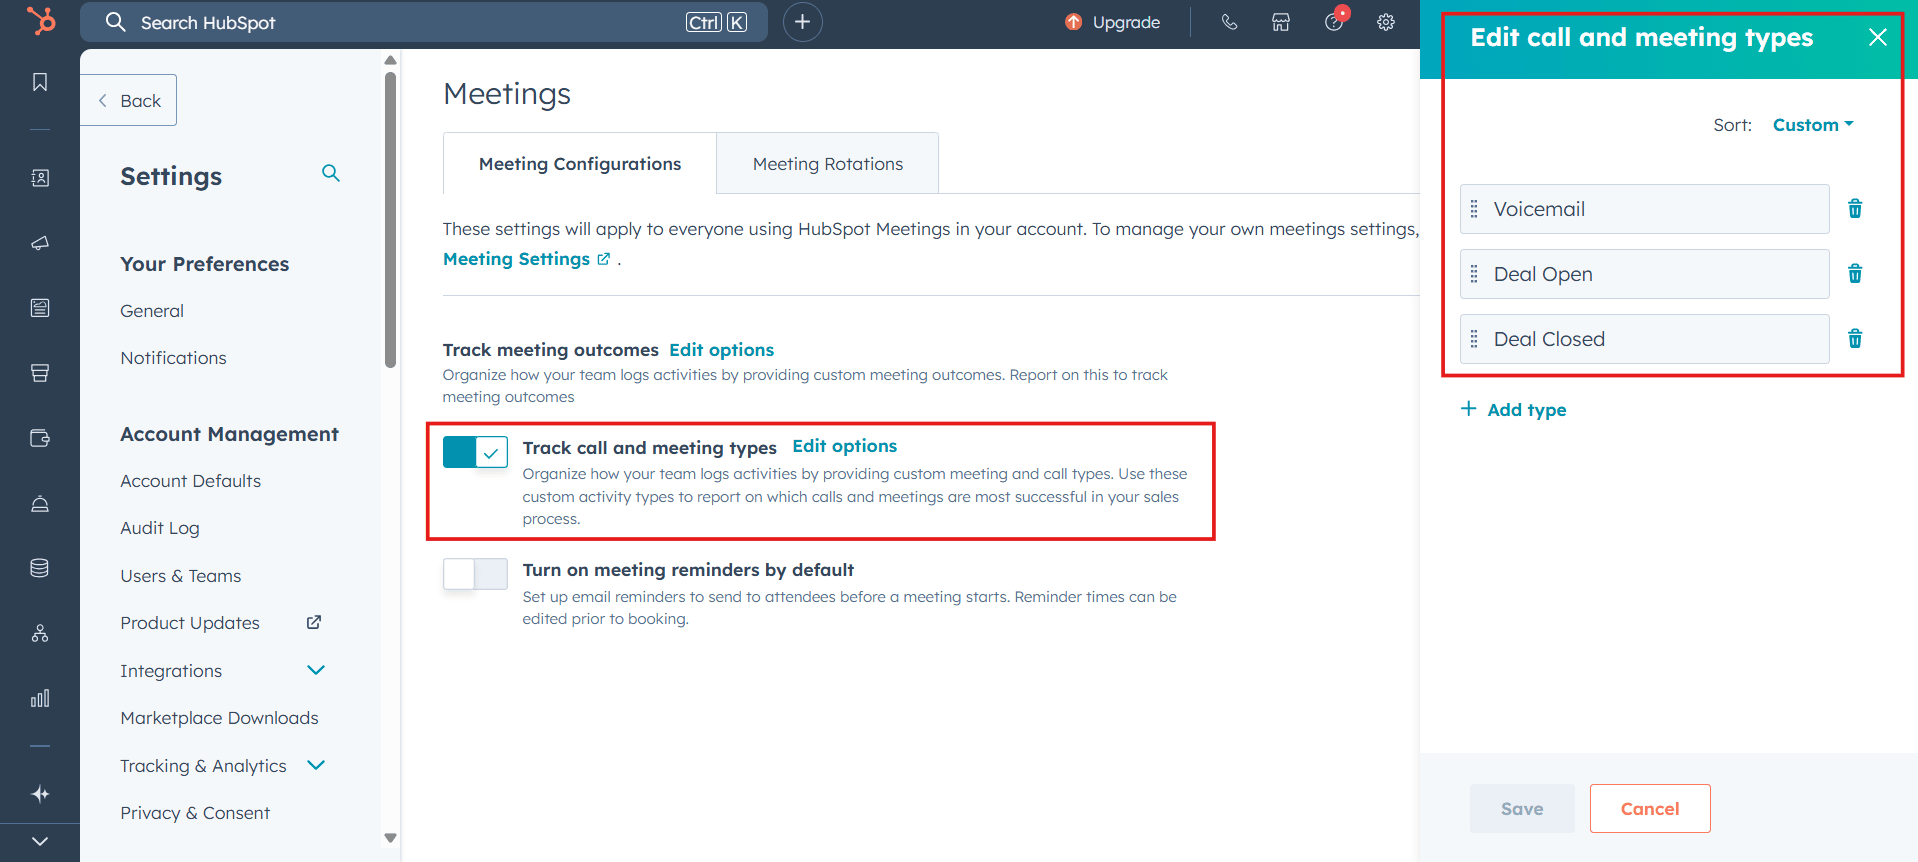
Task: Edit the Voicemail type name field
Action: click(x=1645, y=209)
